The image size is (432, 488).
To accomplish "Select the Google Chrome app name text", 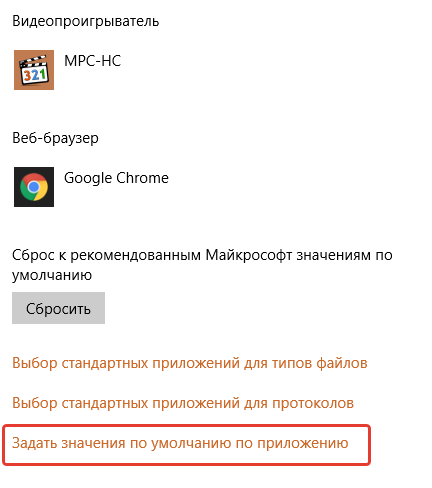I will coord(116,178).
